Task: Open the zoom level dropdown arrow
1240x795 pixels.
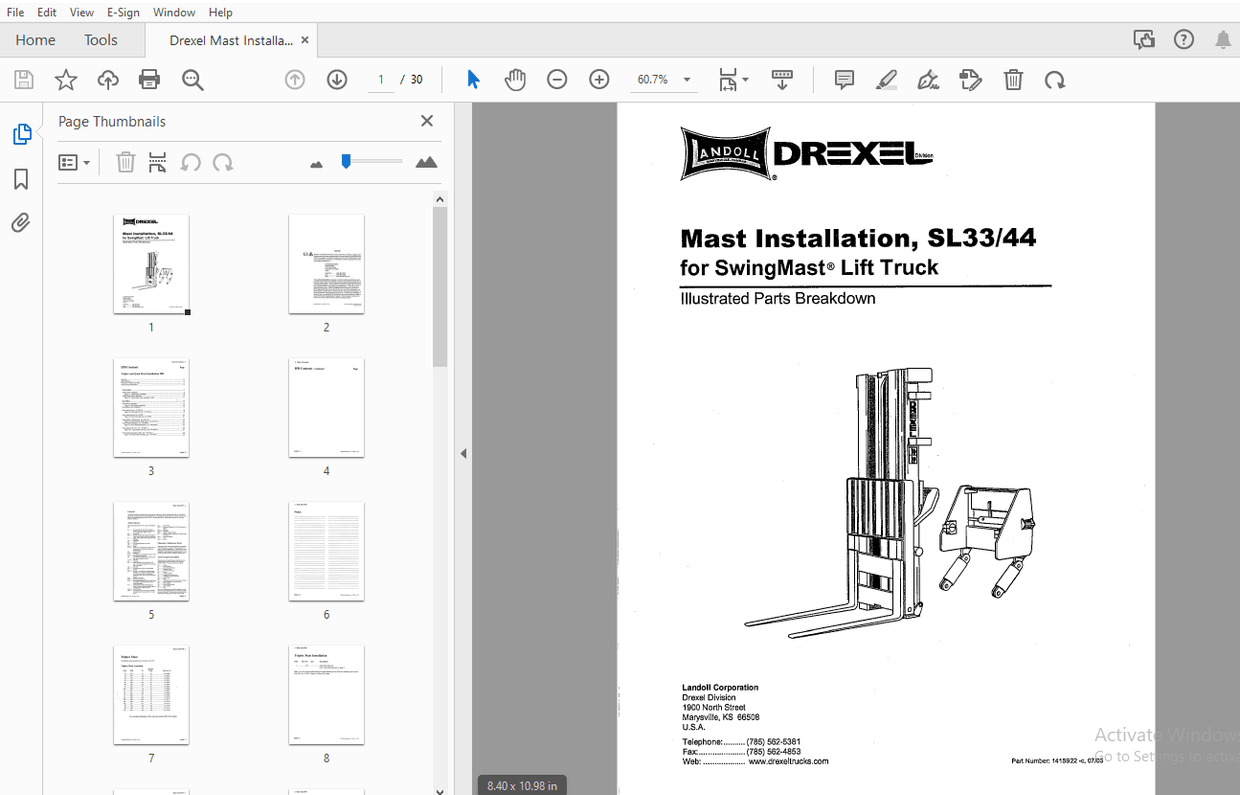Action: pyautogui.click(x=687, y=80)
